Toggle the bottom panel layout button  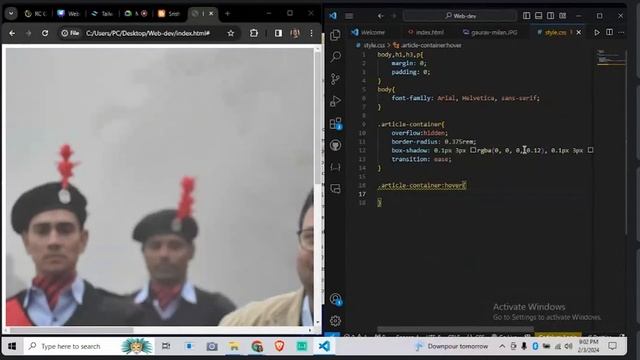coord(538,16)
